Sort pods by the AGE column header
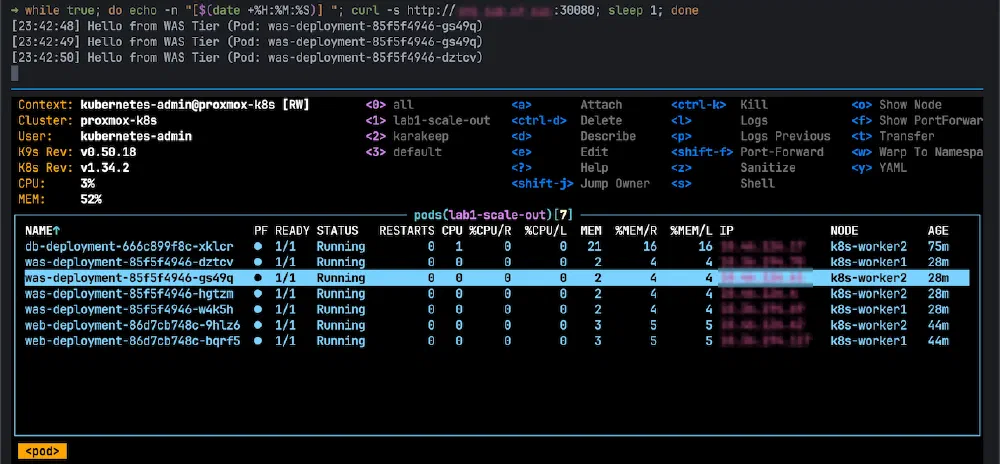Viewport: 1000px width, 464px height. pos(938,230)
